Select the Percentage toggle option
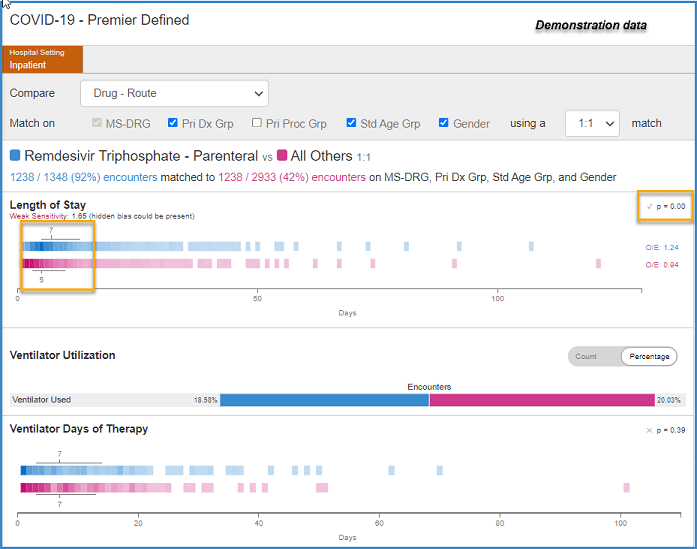697x549 pixels. [649, 357]
